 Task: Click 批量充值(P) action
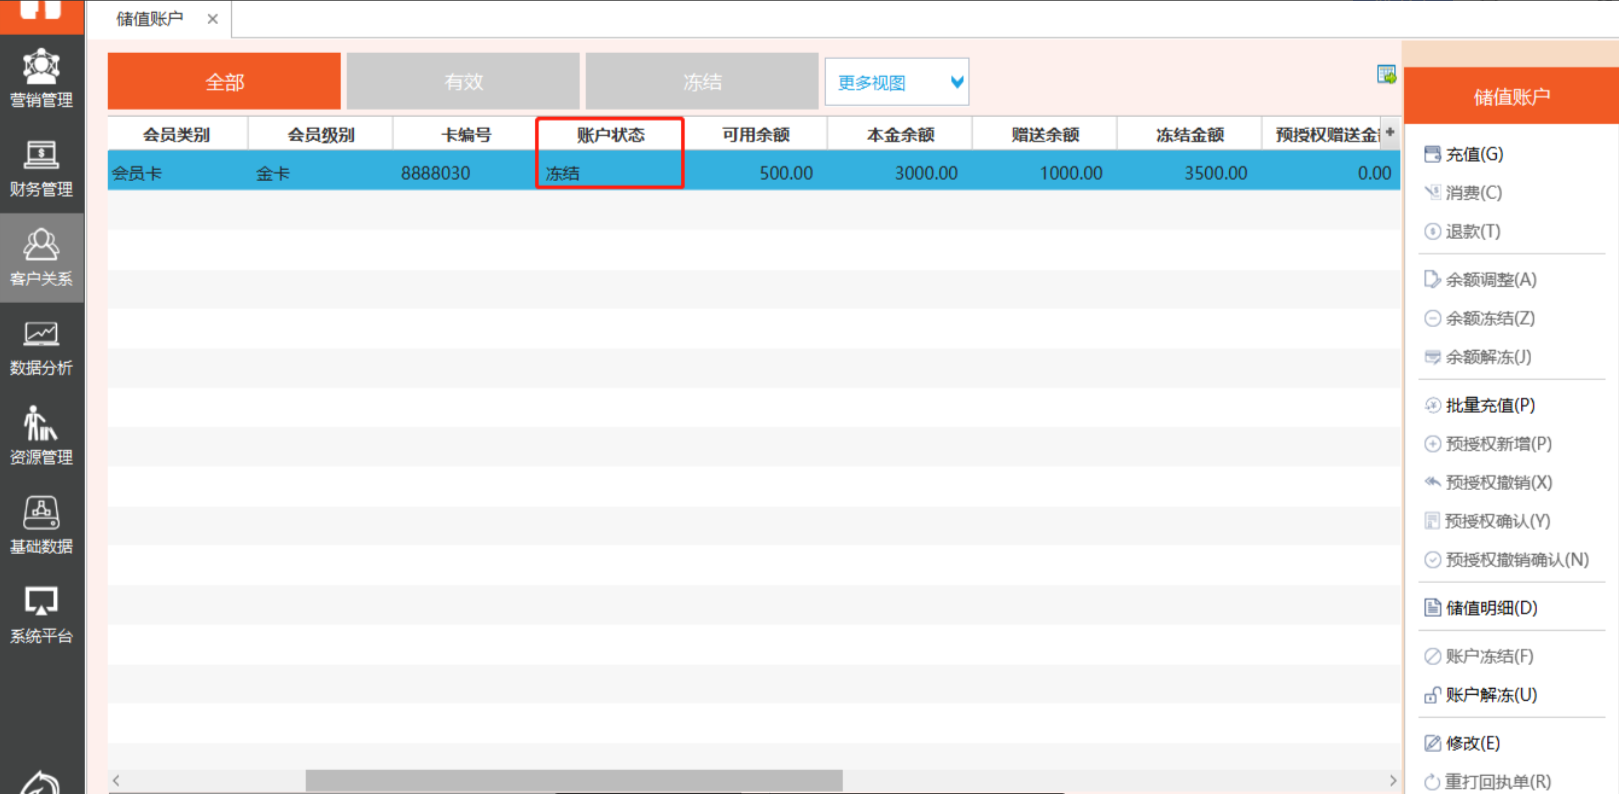(1489, 405)
